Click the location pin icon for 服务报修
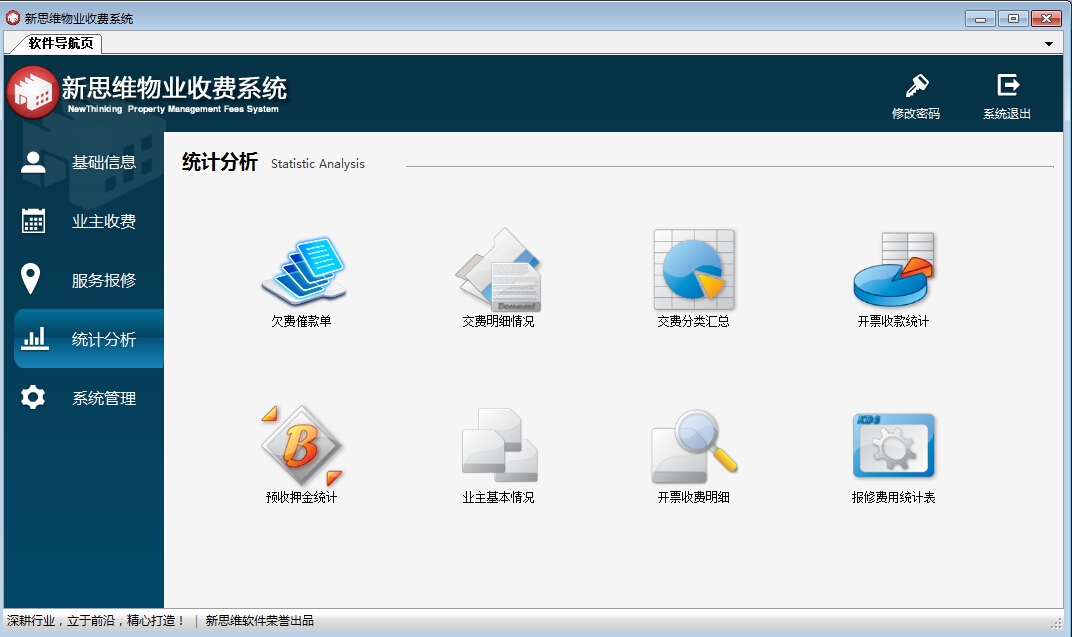 31,279
